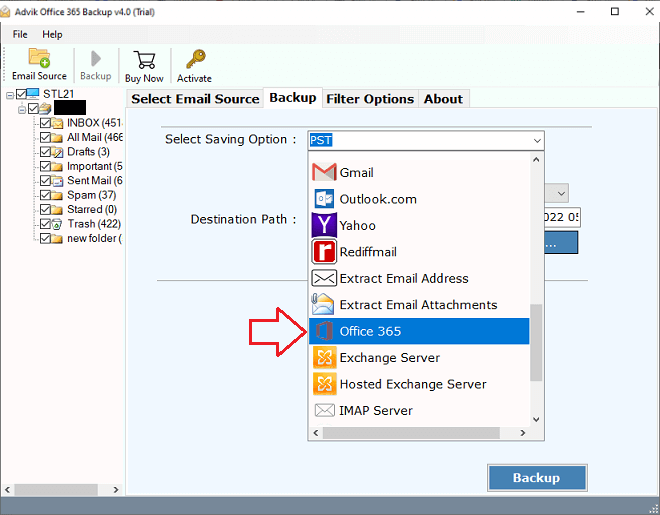Image resolution: width=660 pixels, height=515 pixels.
Task: Open the Select Saving Option dropdown arrow
Action: click(x=537, y=141)
